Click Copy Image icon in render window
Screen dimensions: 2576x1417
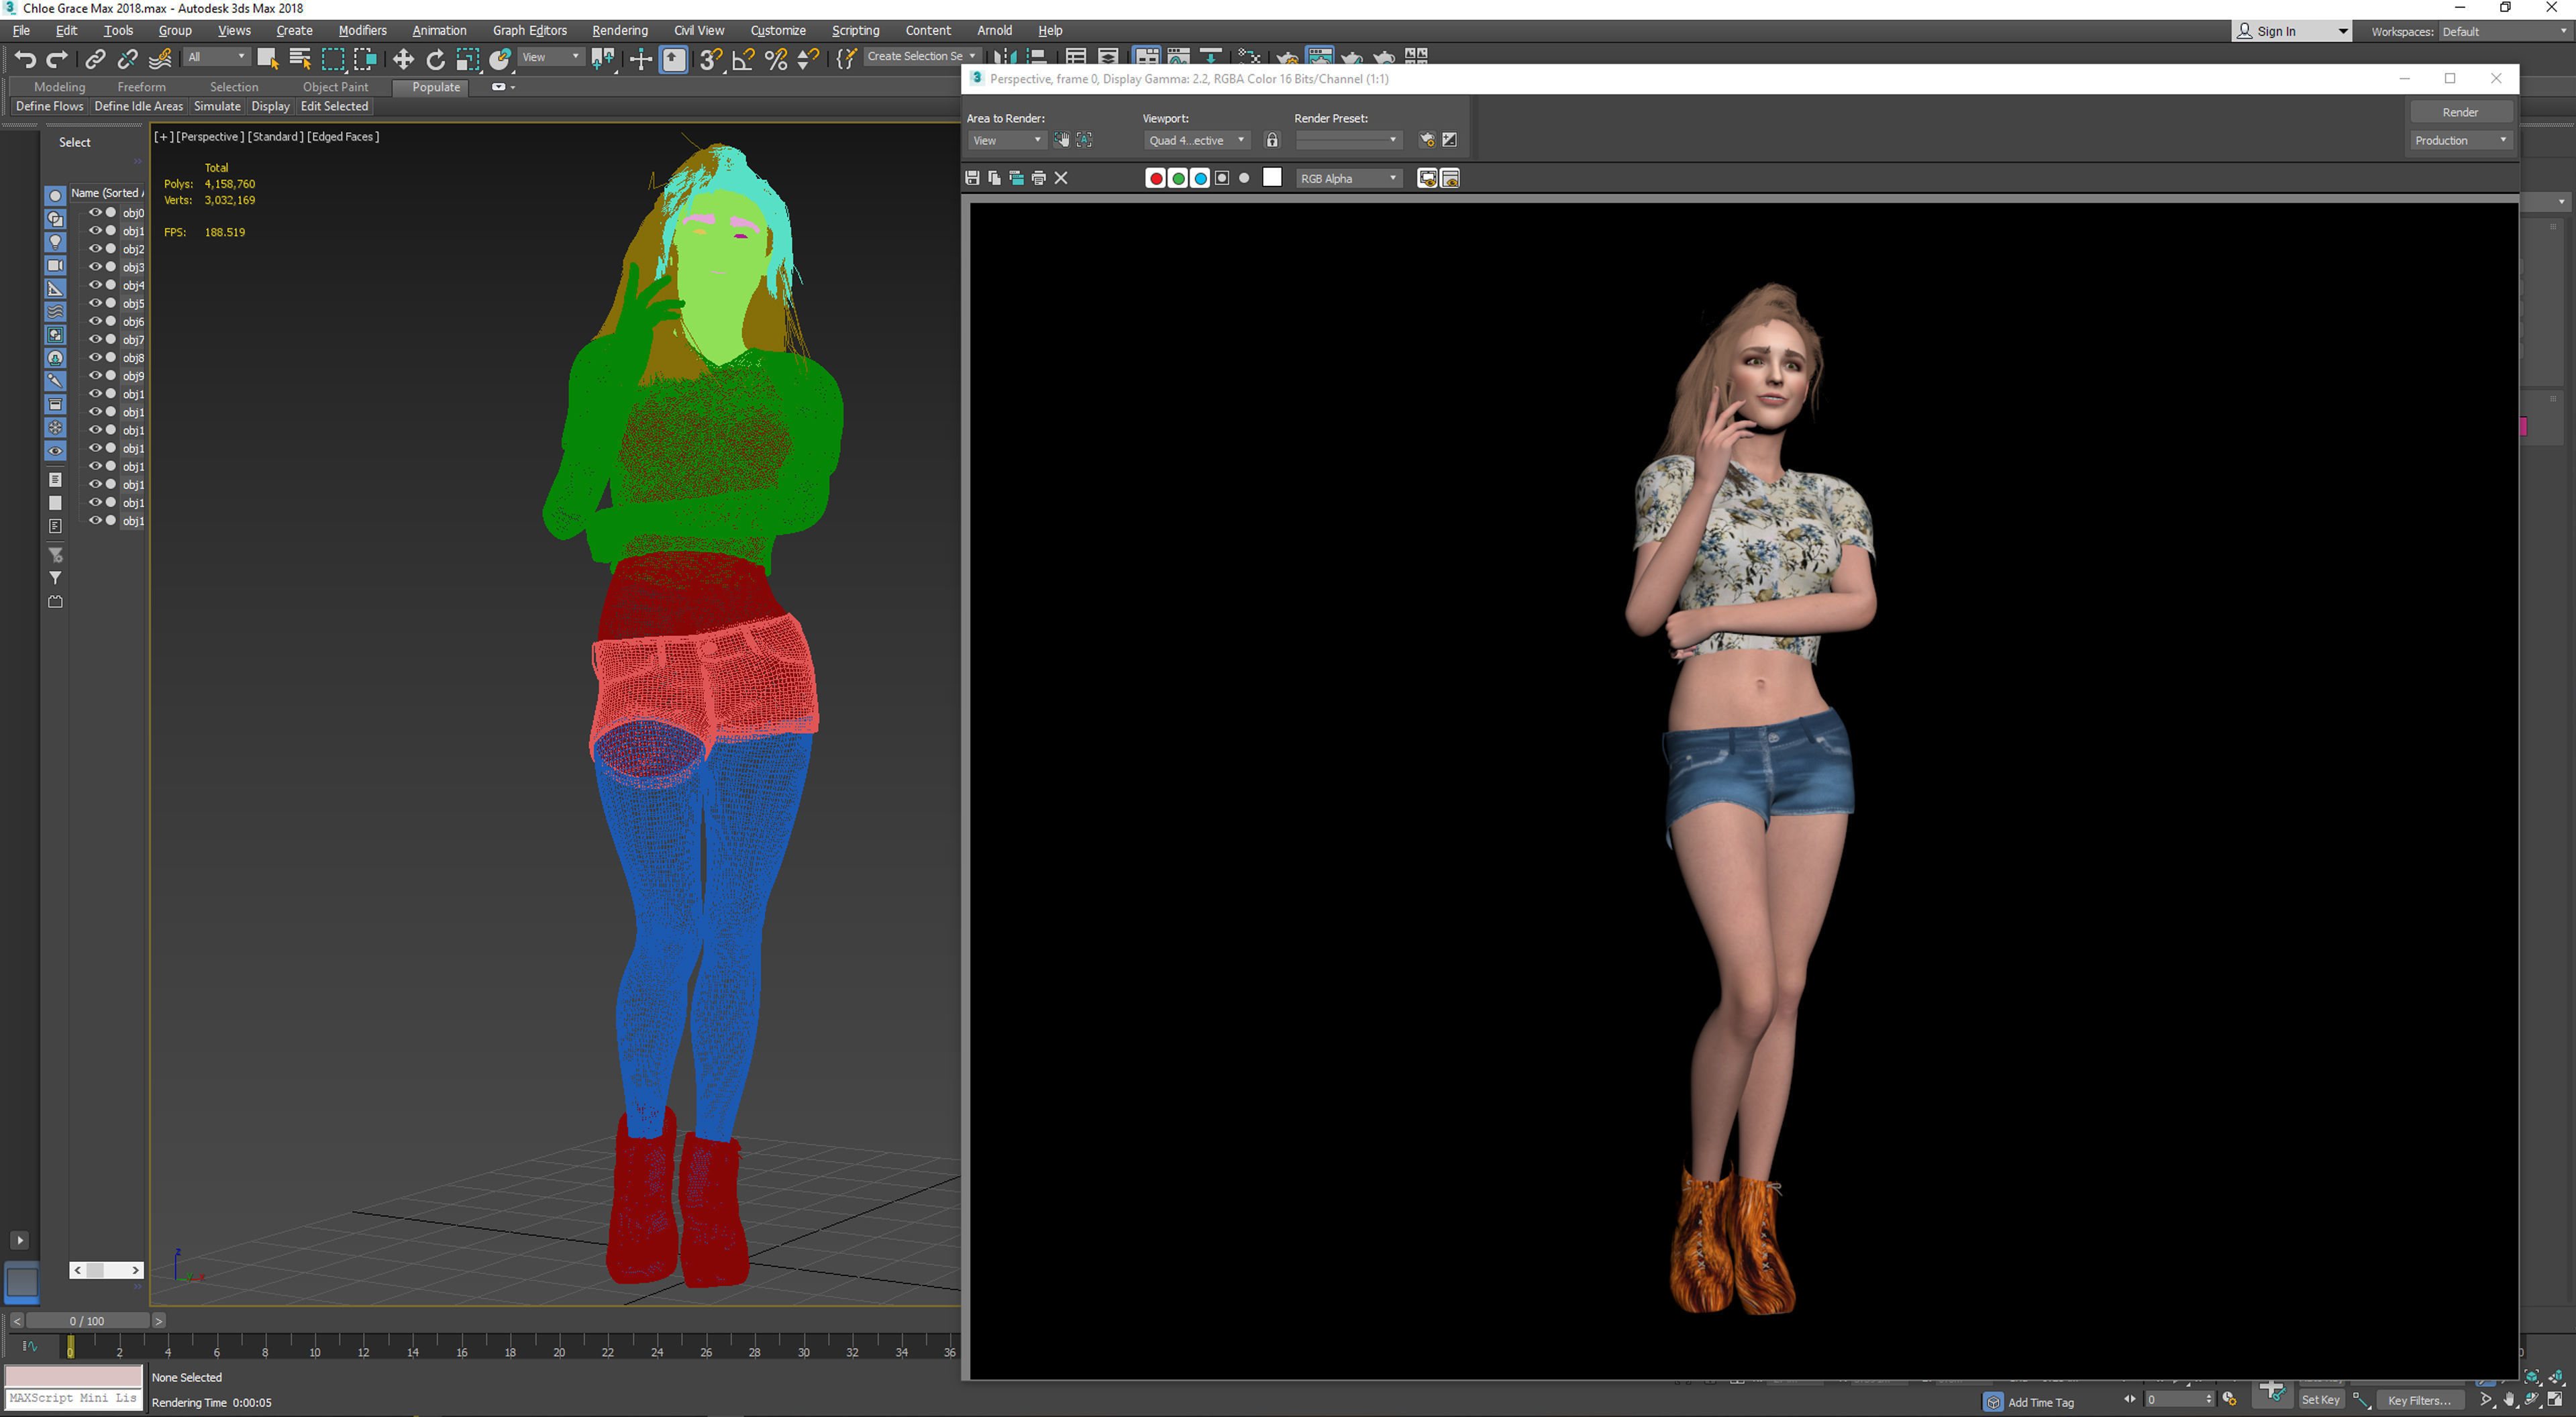point(994,178)
